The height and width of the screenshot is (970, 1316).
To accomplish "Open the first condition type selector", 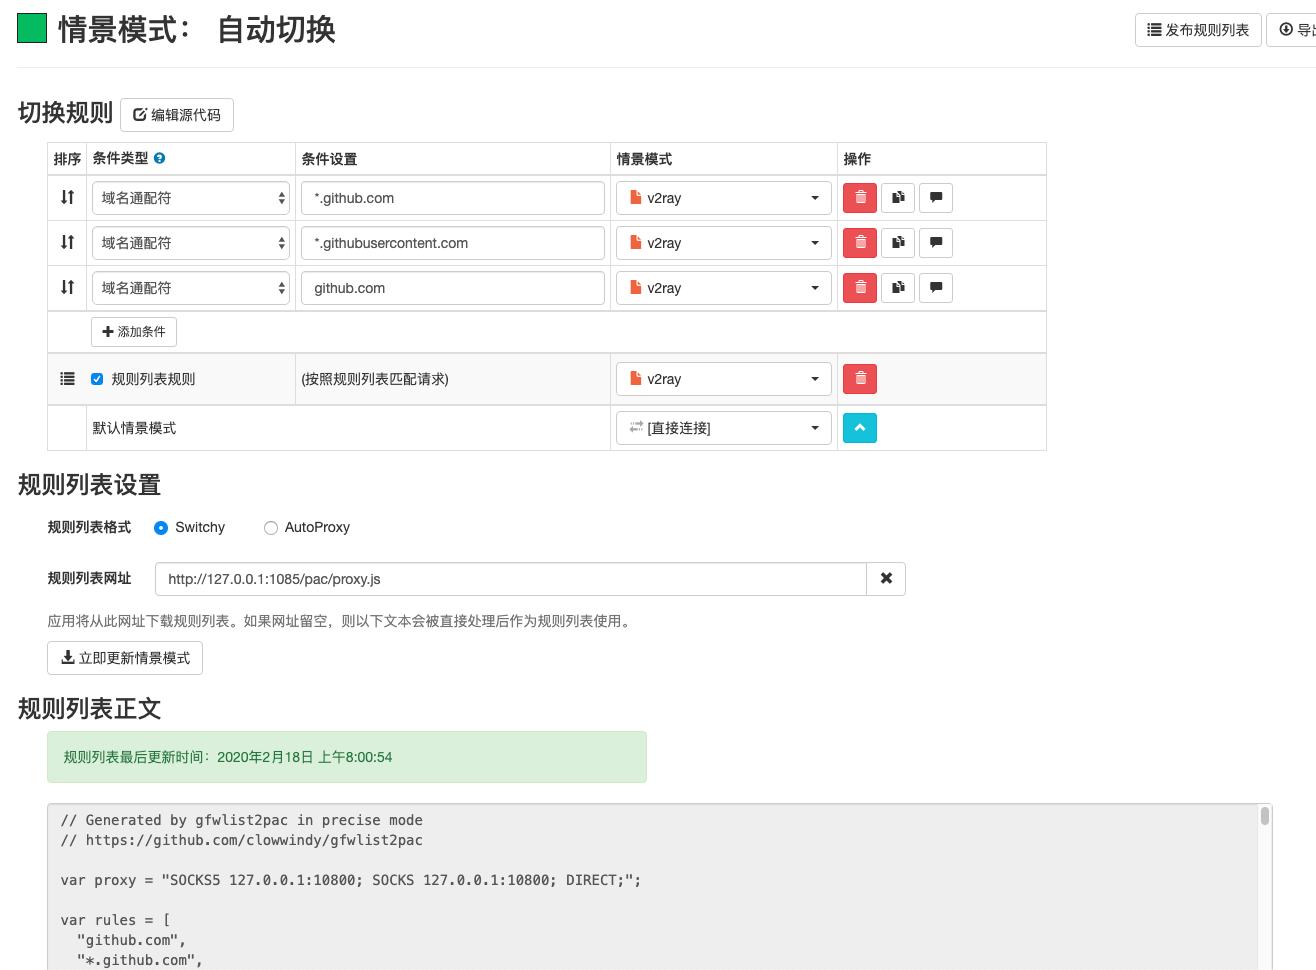I will coord(190,197).
